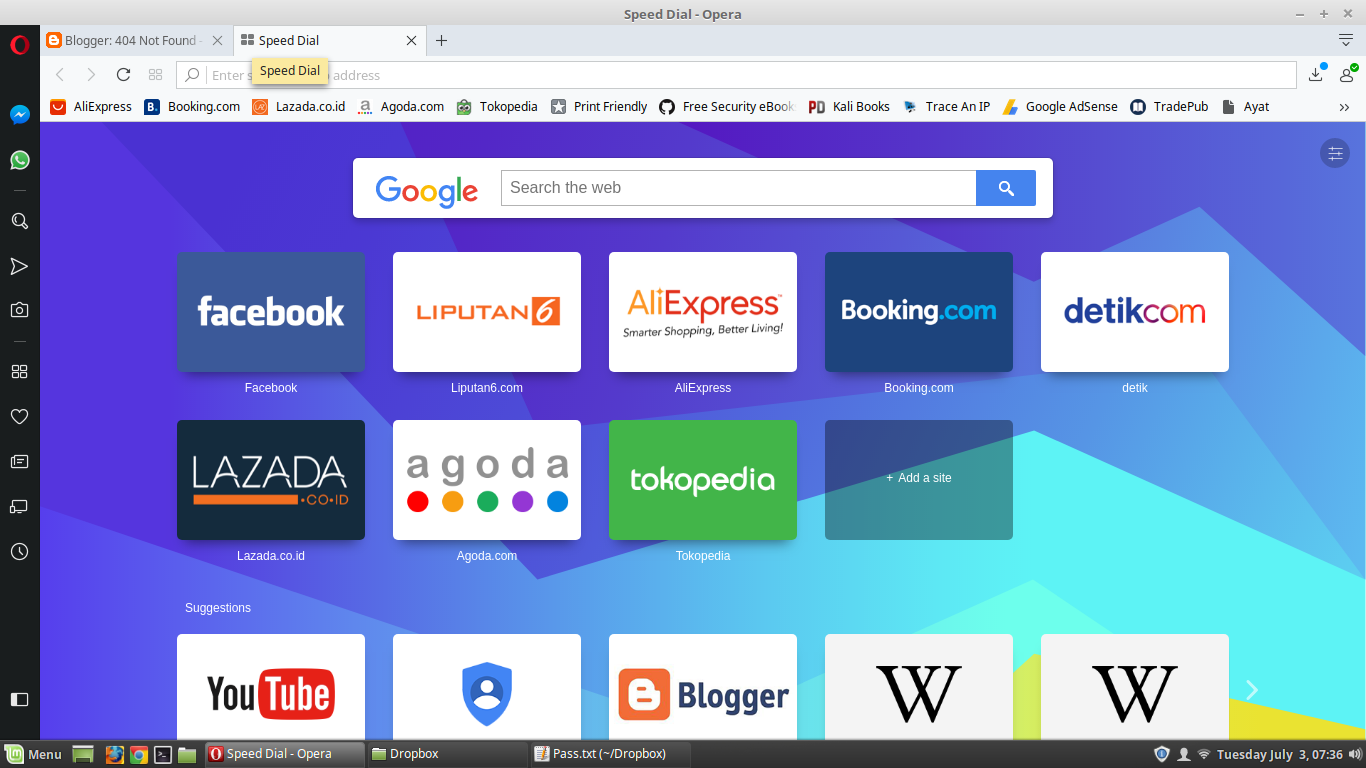The width and height of the screenshot is (1366, 768).
Task: Open the Google Account shield suggestion tile
Action: [x=487, y=687]
